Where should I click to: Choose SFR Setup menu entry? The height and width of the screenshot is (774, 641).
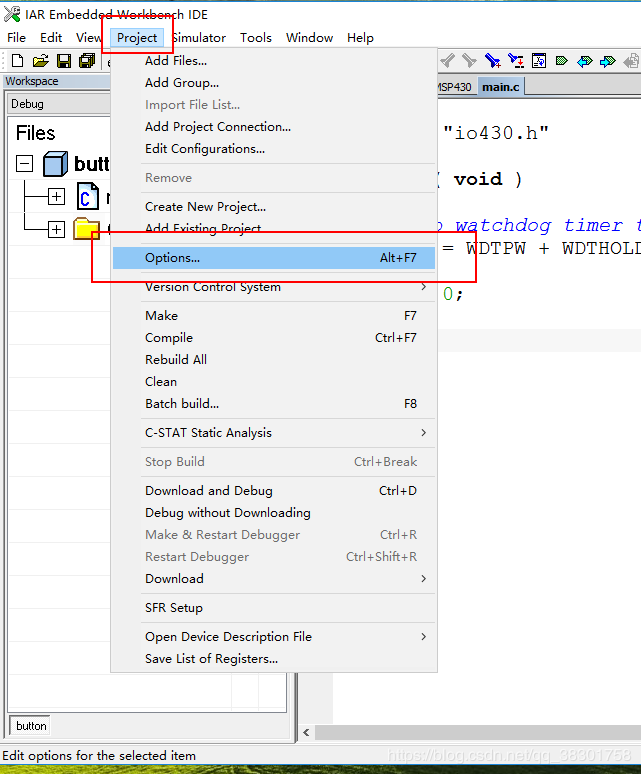[x=274, y=608]
